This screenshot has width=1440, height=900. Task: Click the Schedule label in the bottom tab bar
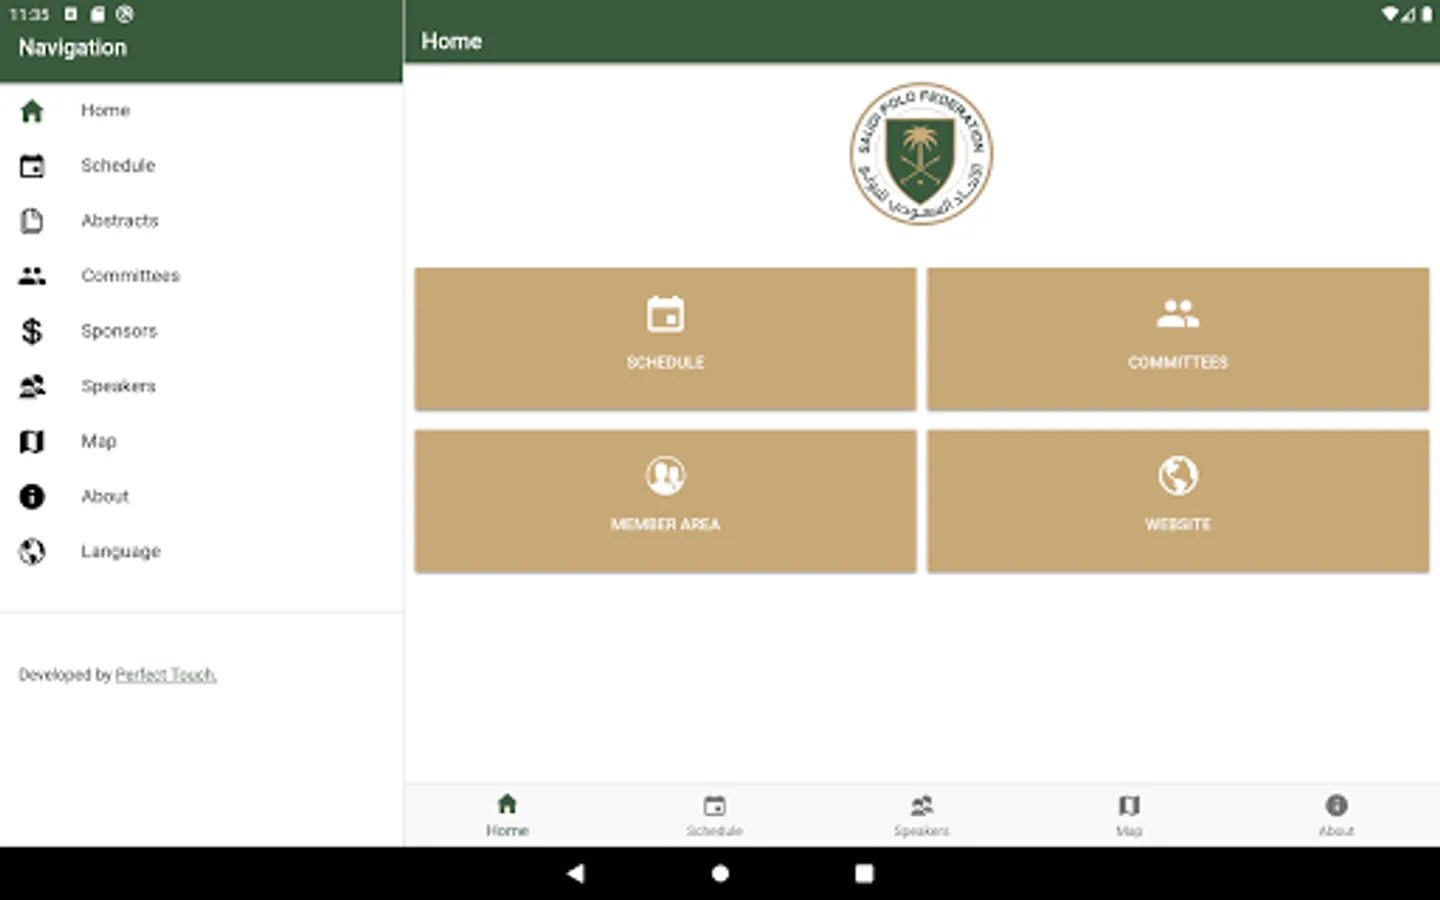714,831
